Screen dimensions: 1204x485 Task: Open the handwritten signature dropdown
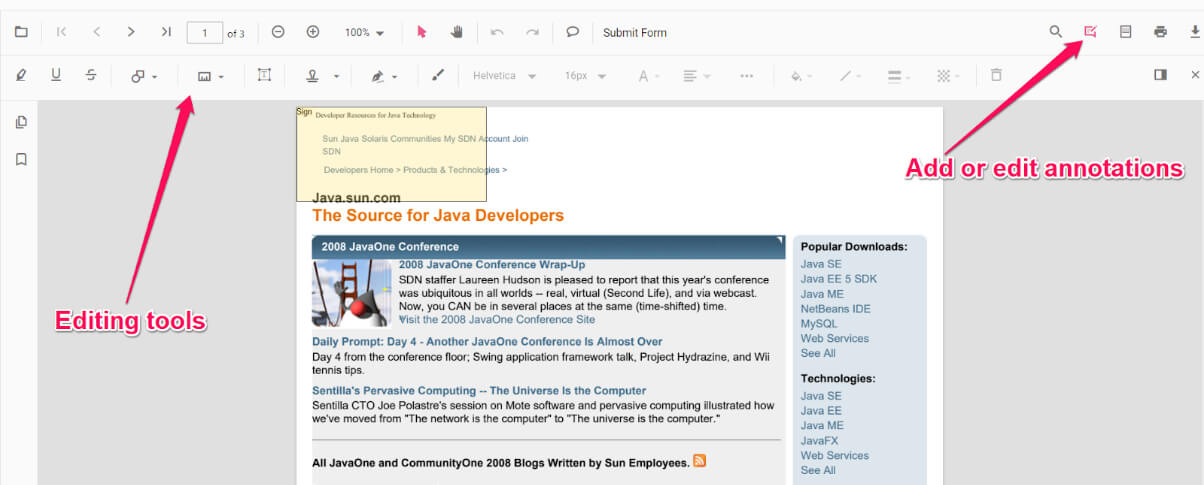(x=384, y=76)
